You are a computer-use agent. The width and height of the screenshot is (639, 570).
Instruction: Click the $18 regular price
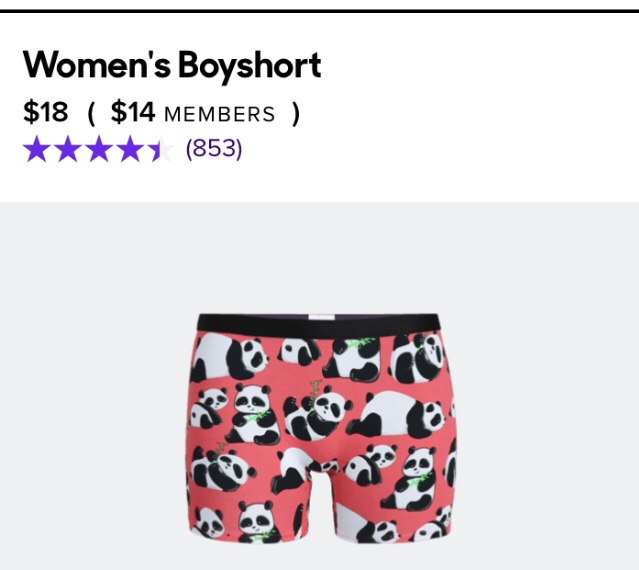[x=45, y=112]
